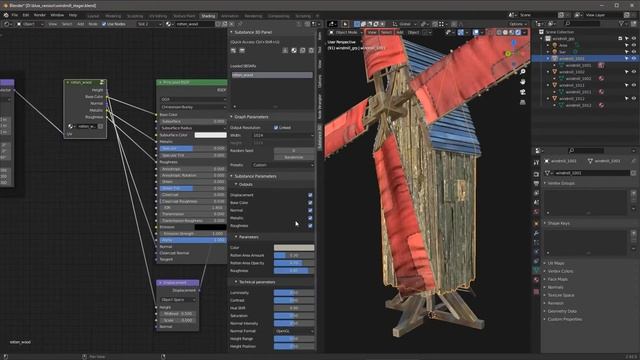The height and width of the screenshot is (360, 640).
Task: Click the Subsurface Color swatch in Principled BSDF
Action: [x=211, y=135]
